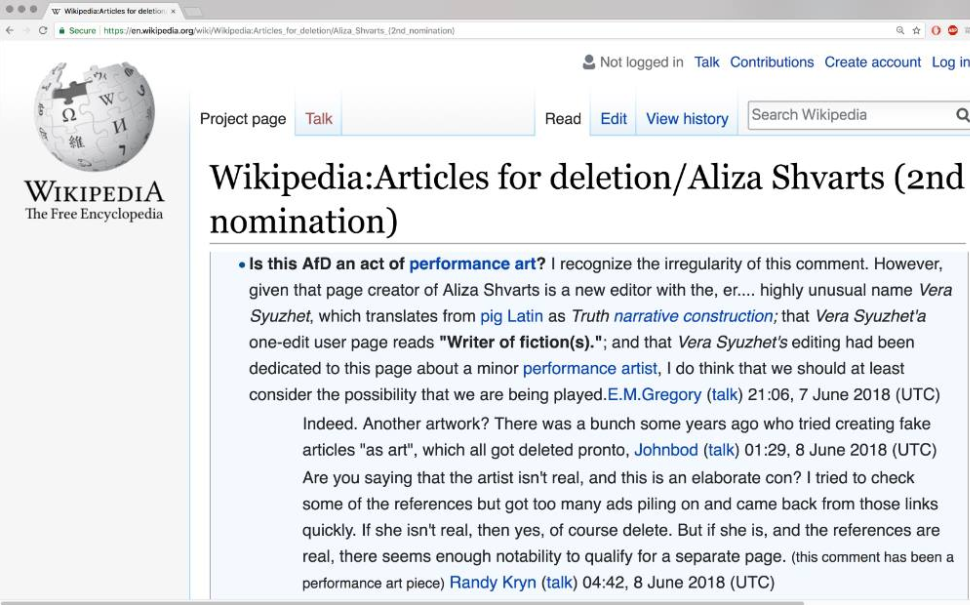Click the green Secure padlock icon
The height and width of the screenshot is (605, 970).
pos(62,30)
